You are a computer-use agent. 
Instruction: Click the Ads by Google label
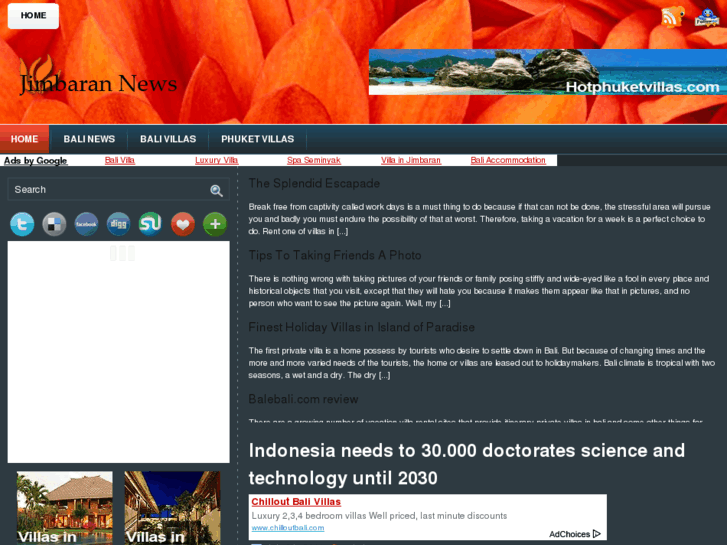[x=36, y=160]
